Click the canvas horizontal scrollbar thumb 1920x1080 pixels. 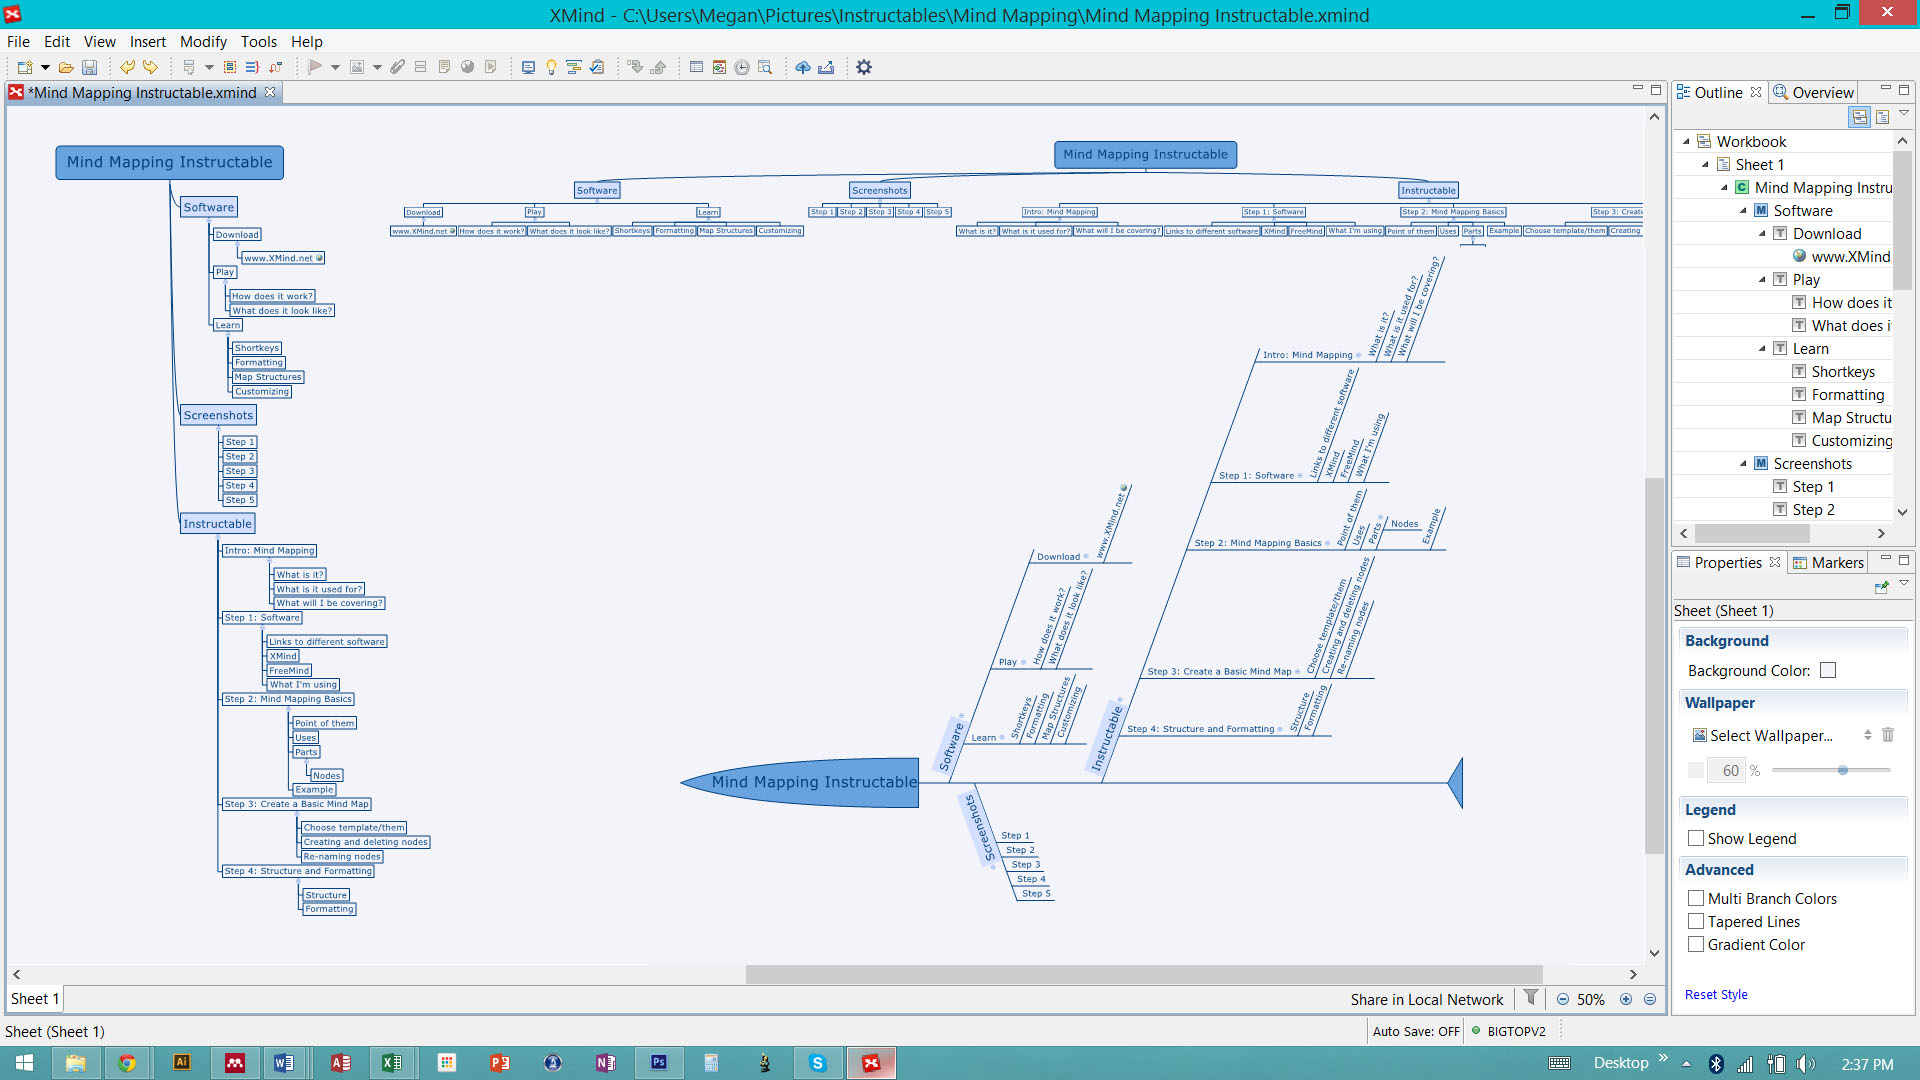pyautogui.click(x=1144, y=974)
